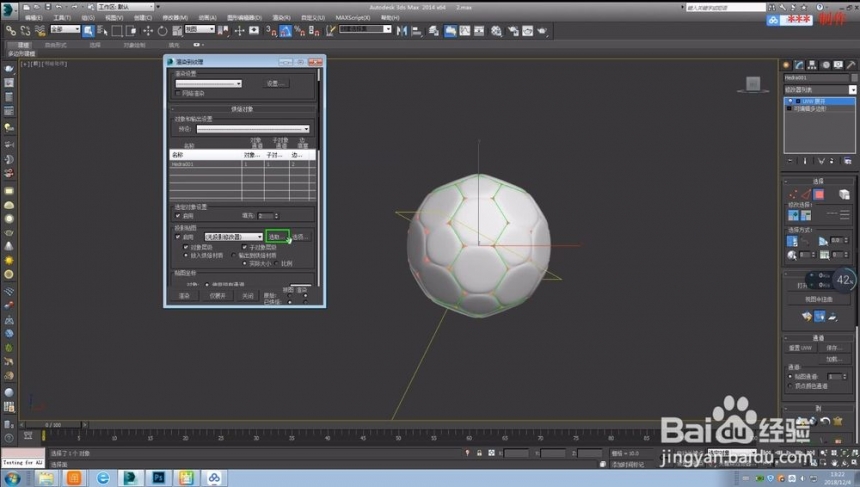Select Actual Size radio button
Viewport: 860px width, 487px height.
click(245, 264)
